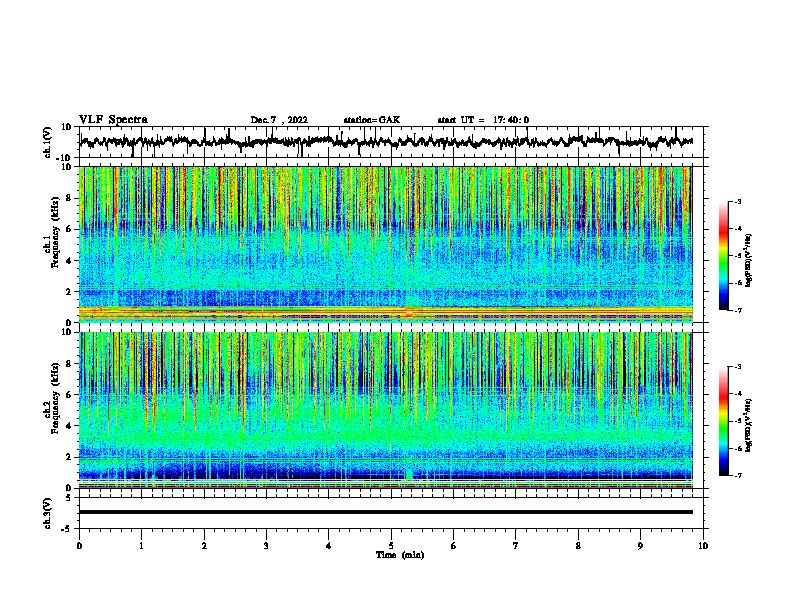Click the ch.1 spectrogram color scale bar
Screen dimensions: 792x612
(723, 256)
